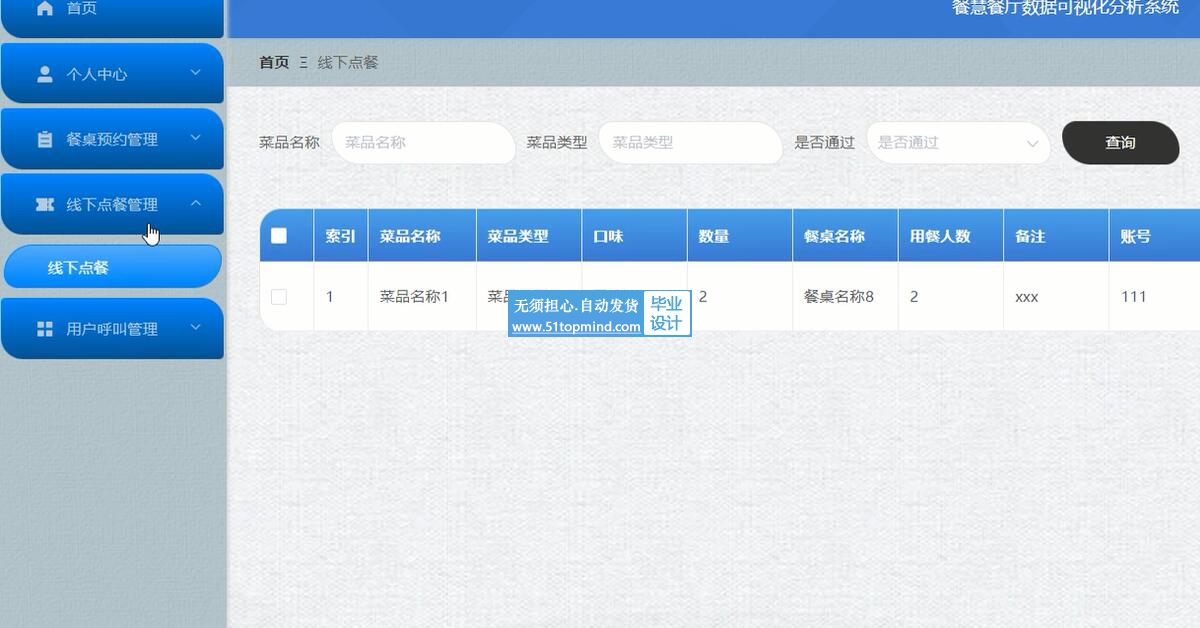Click the person icon beside 个人中心
The width and height of the screenshot is (1200, 628).
pos(44,74)
